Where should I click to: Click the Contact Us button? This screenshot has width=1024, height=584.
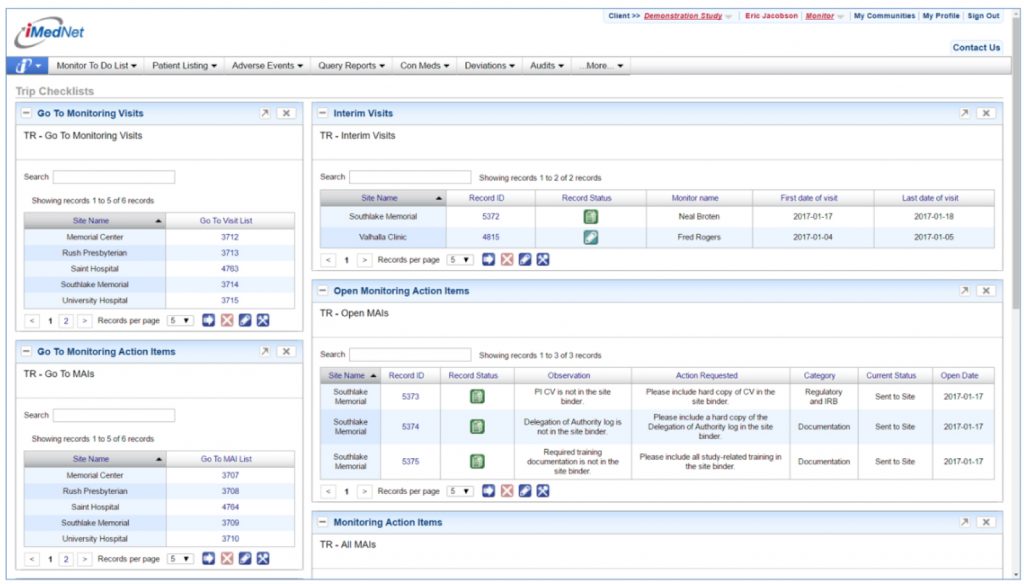point(976,47)
